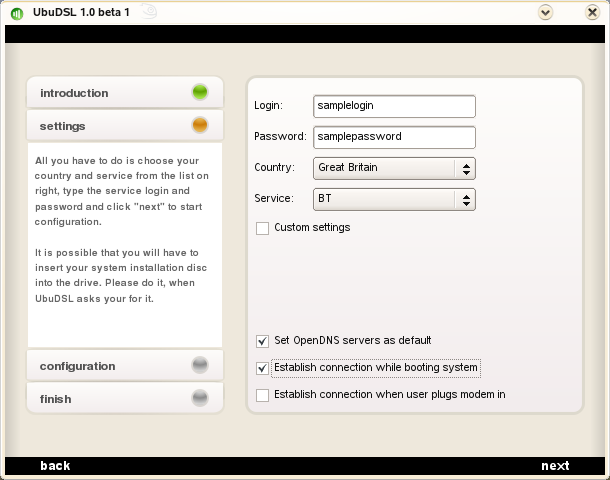Open the Country dropdown showing Great Britain
This screenshot has width=610, height=480.
(394, 168)
